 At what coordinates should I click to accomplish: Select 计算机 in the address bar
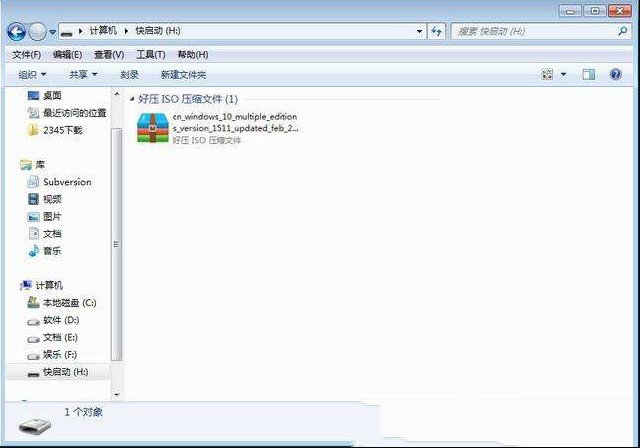tap(103, 31)
